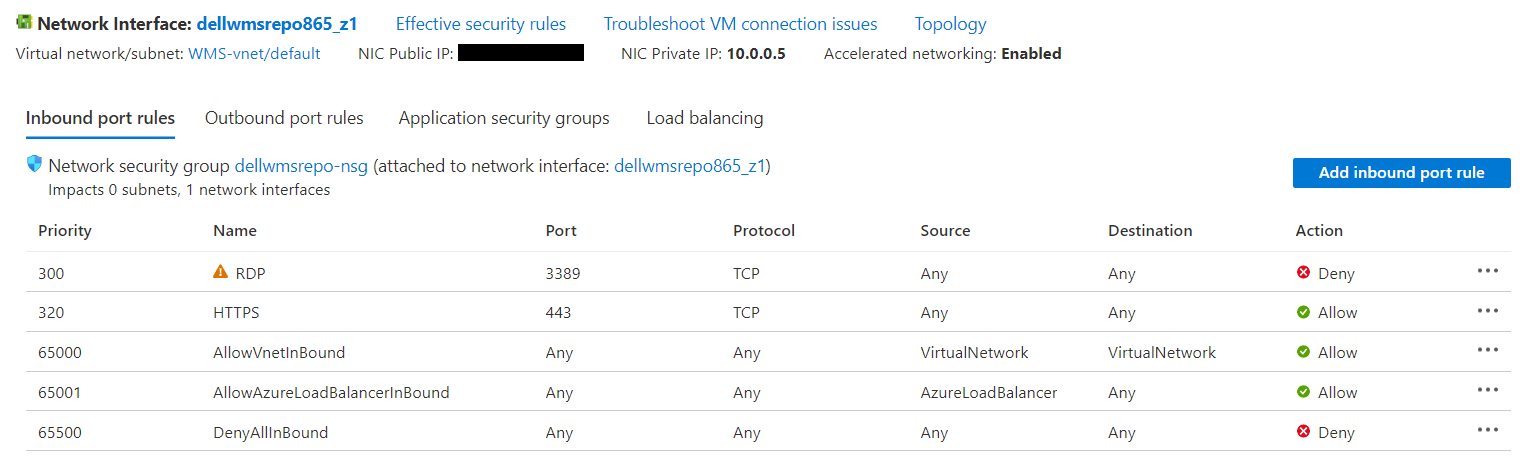Click green Allow icon for AllowVnetInBound rule
This screenshot has height=469, width=1531.
[x=1303, y=352]
